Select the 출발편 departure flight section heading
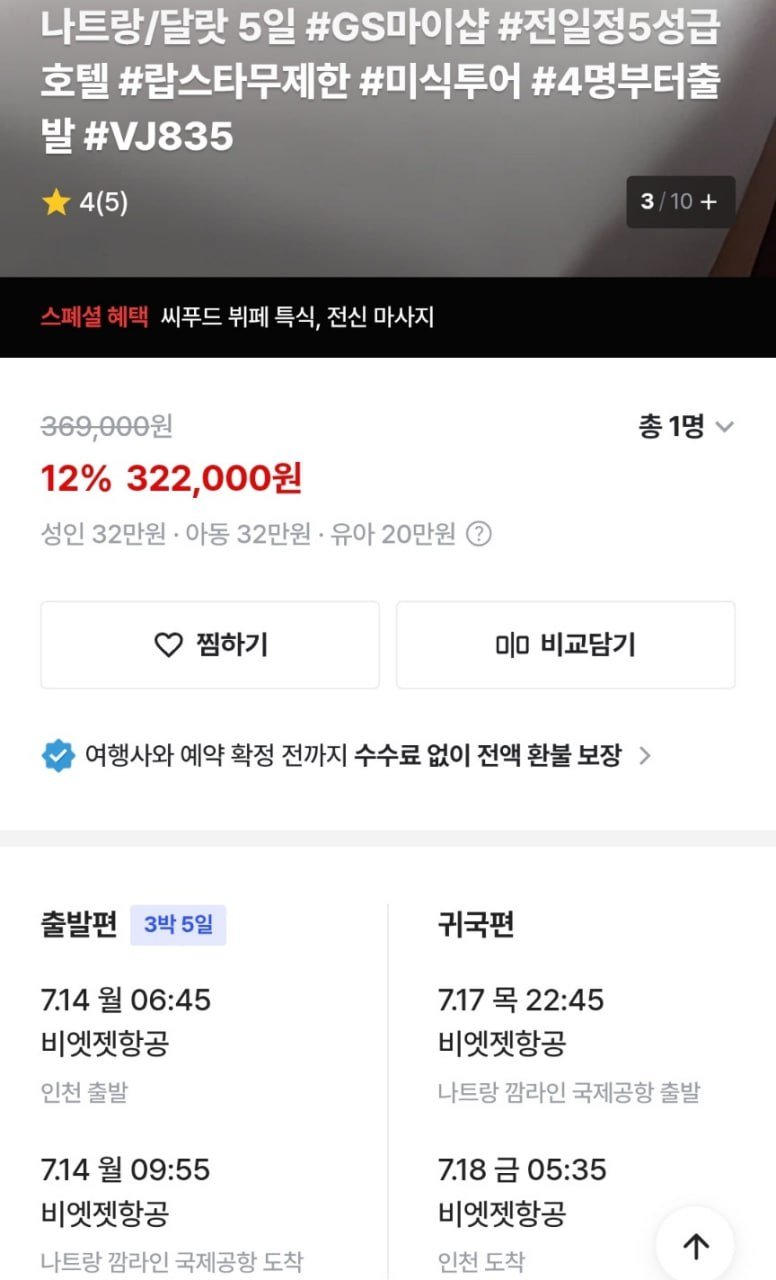This screenshot has width=776, height=1280. pos(79,925)
